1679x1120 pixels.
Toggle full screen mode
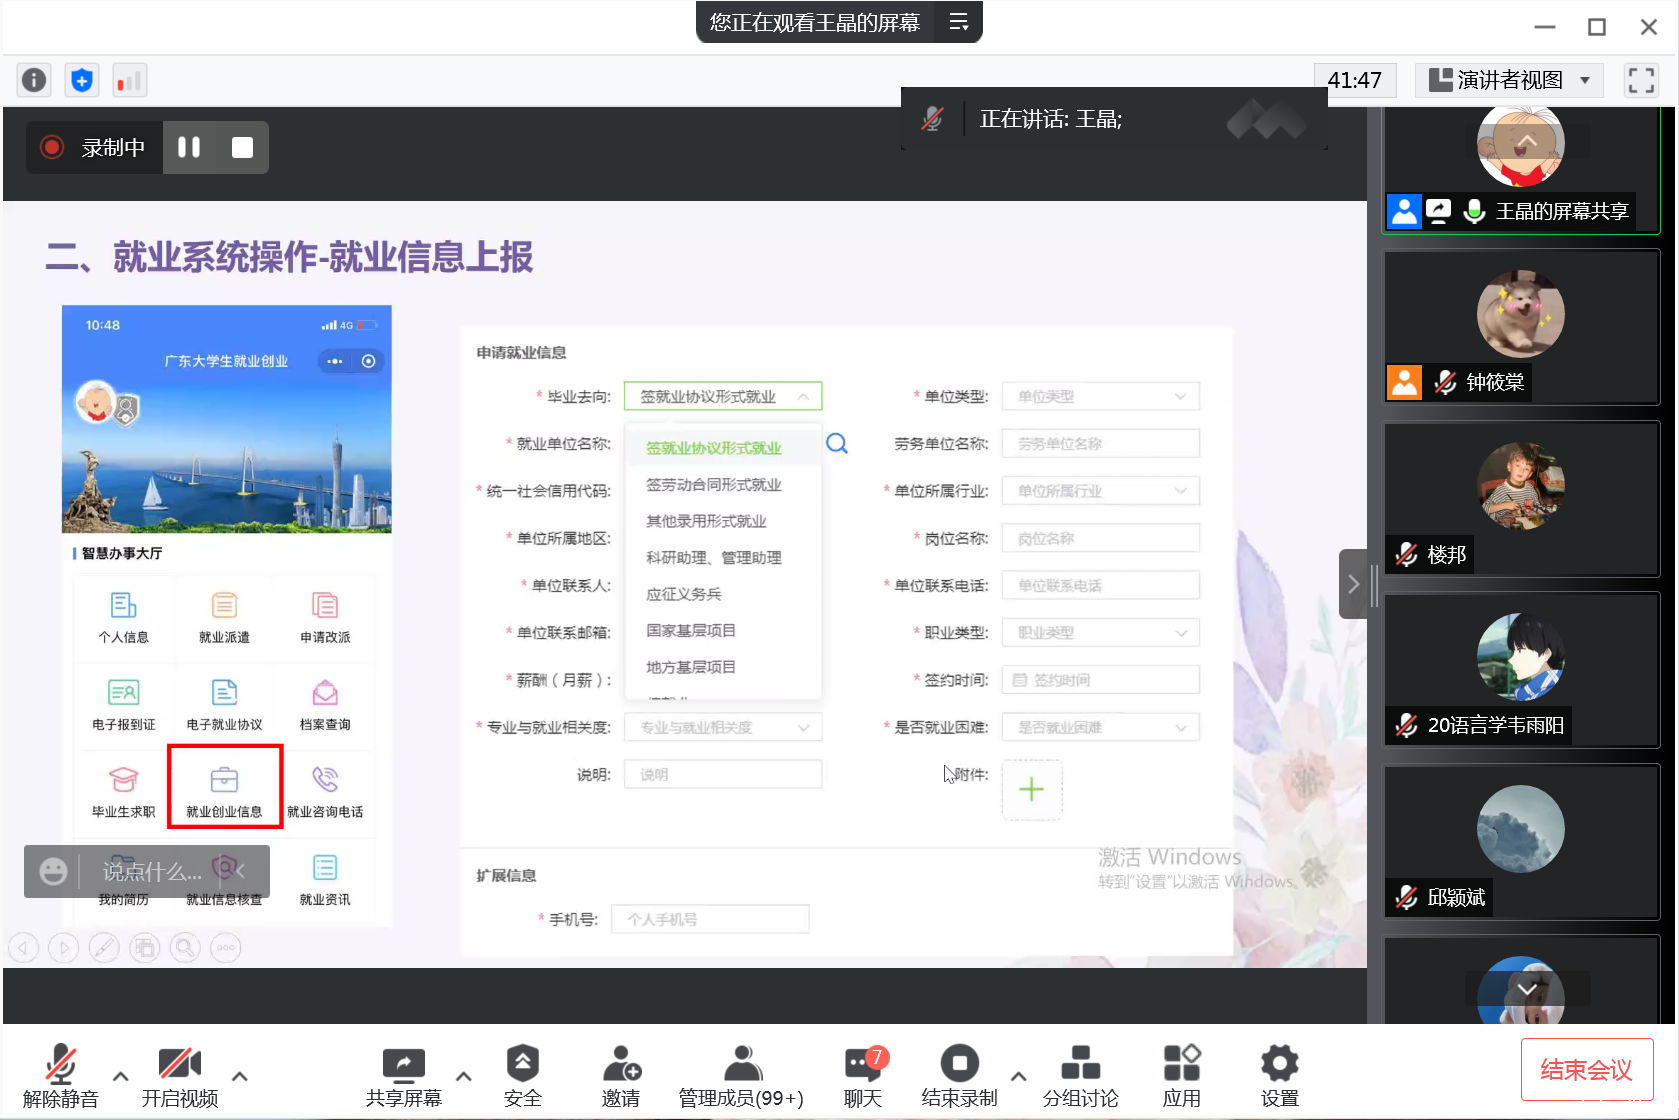pyautogui.click(x=1641, y=80)
